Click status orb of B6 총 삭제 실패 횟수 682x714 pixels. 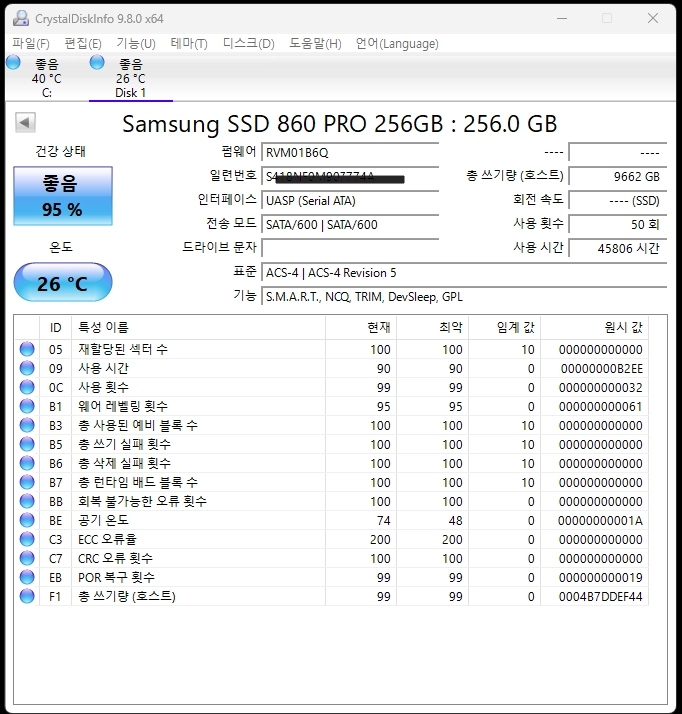[27, 464]
